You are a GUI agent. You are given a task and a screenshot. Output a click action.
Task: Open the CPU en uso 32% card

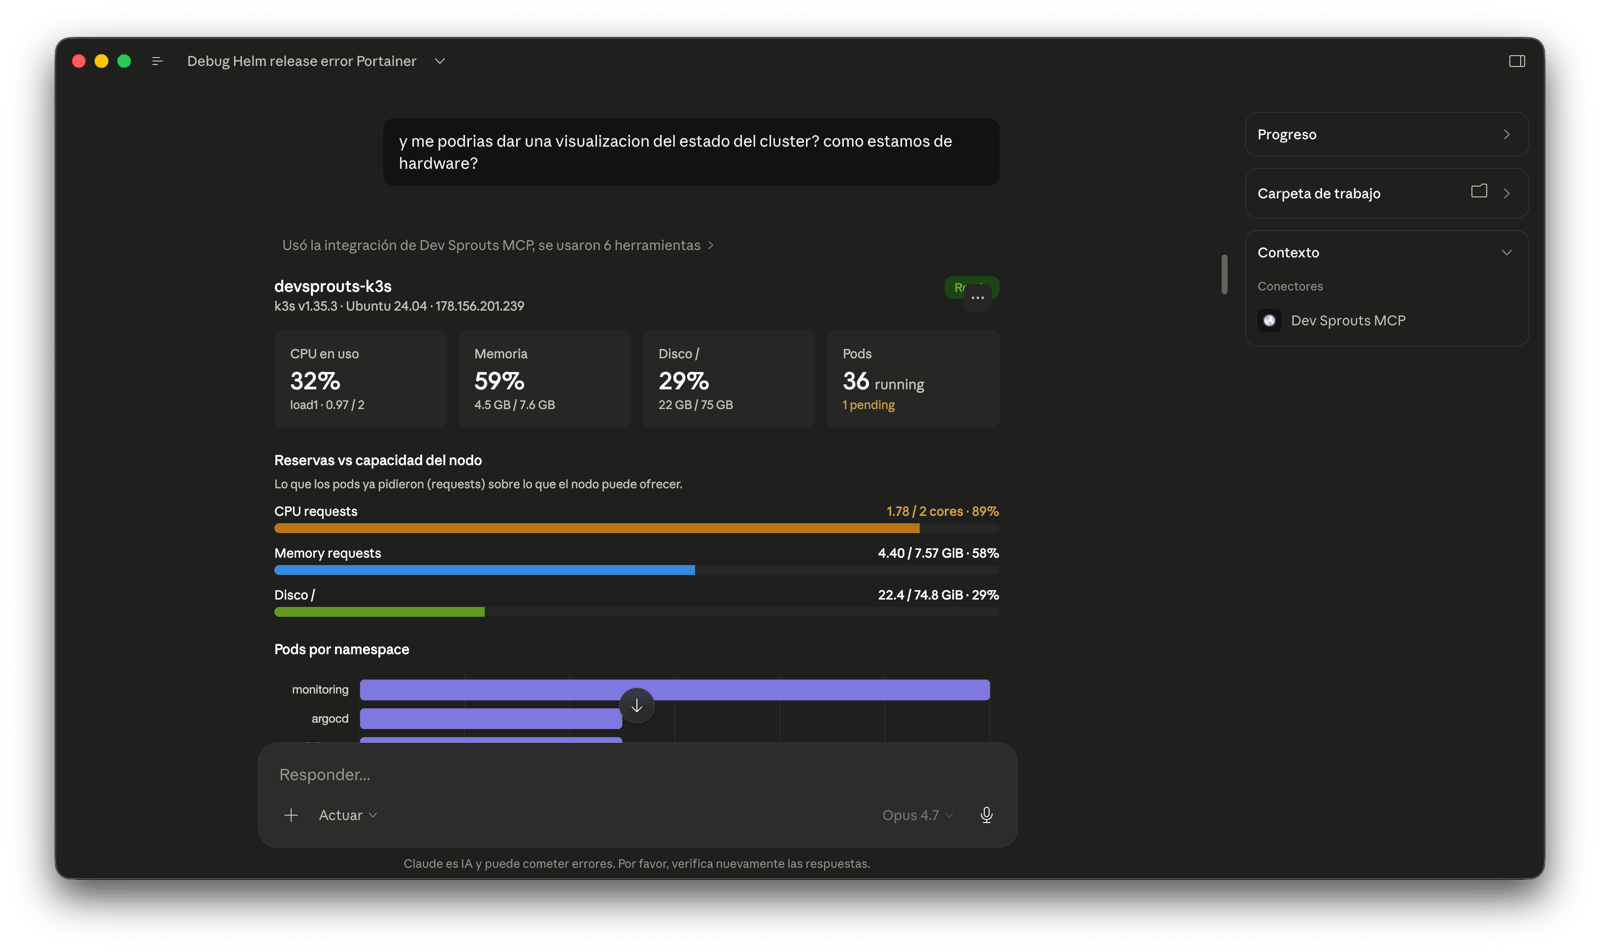360,379
